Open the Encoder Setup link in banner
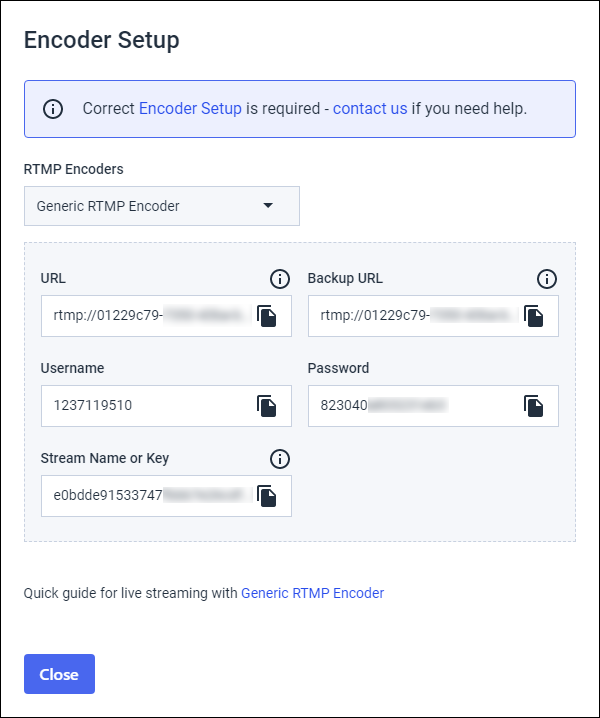 coord(190,109)
